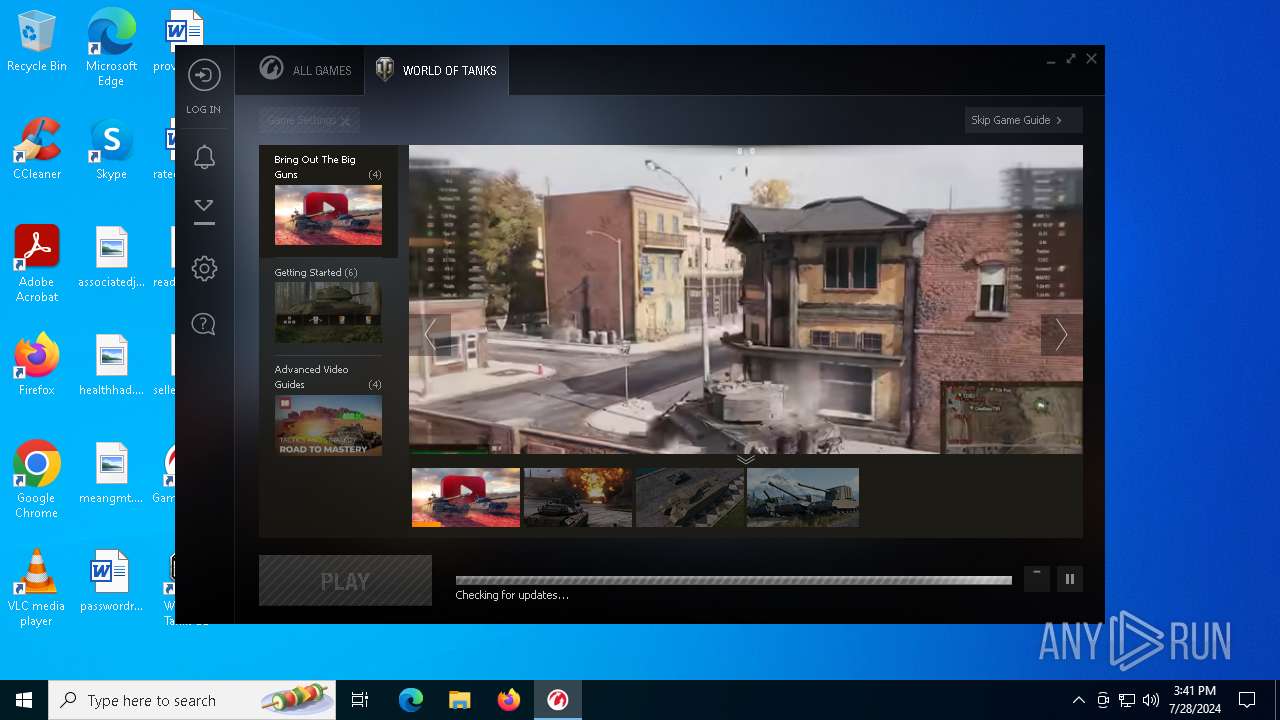Image resolution: width=1280 pixels, height=720 pixels.
Task: Go to previous video with left arrow
Action: coord(430,335)
